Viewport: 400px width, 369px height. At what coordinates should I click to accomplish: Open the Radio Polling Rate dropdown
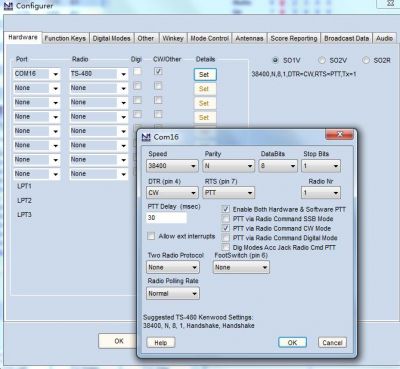pyautogui.click(x=173, y=293)
